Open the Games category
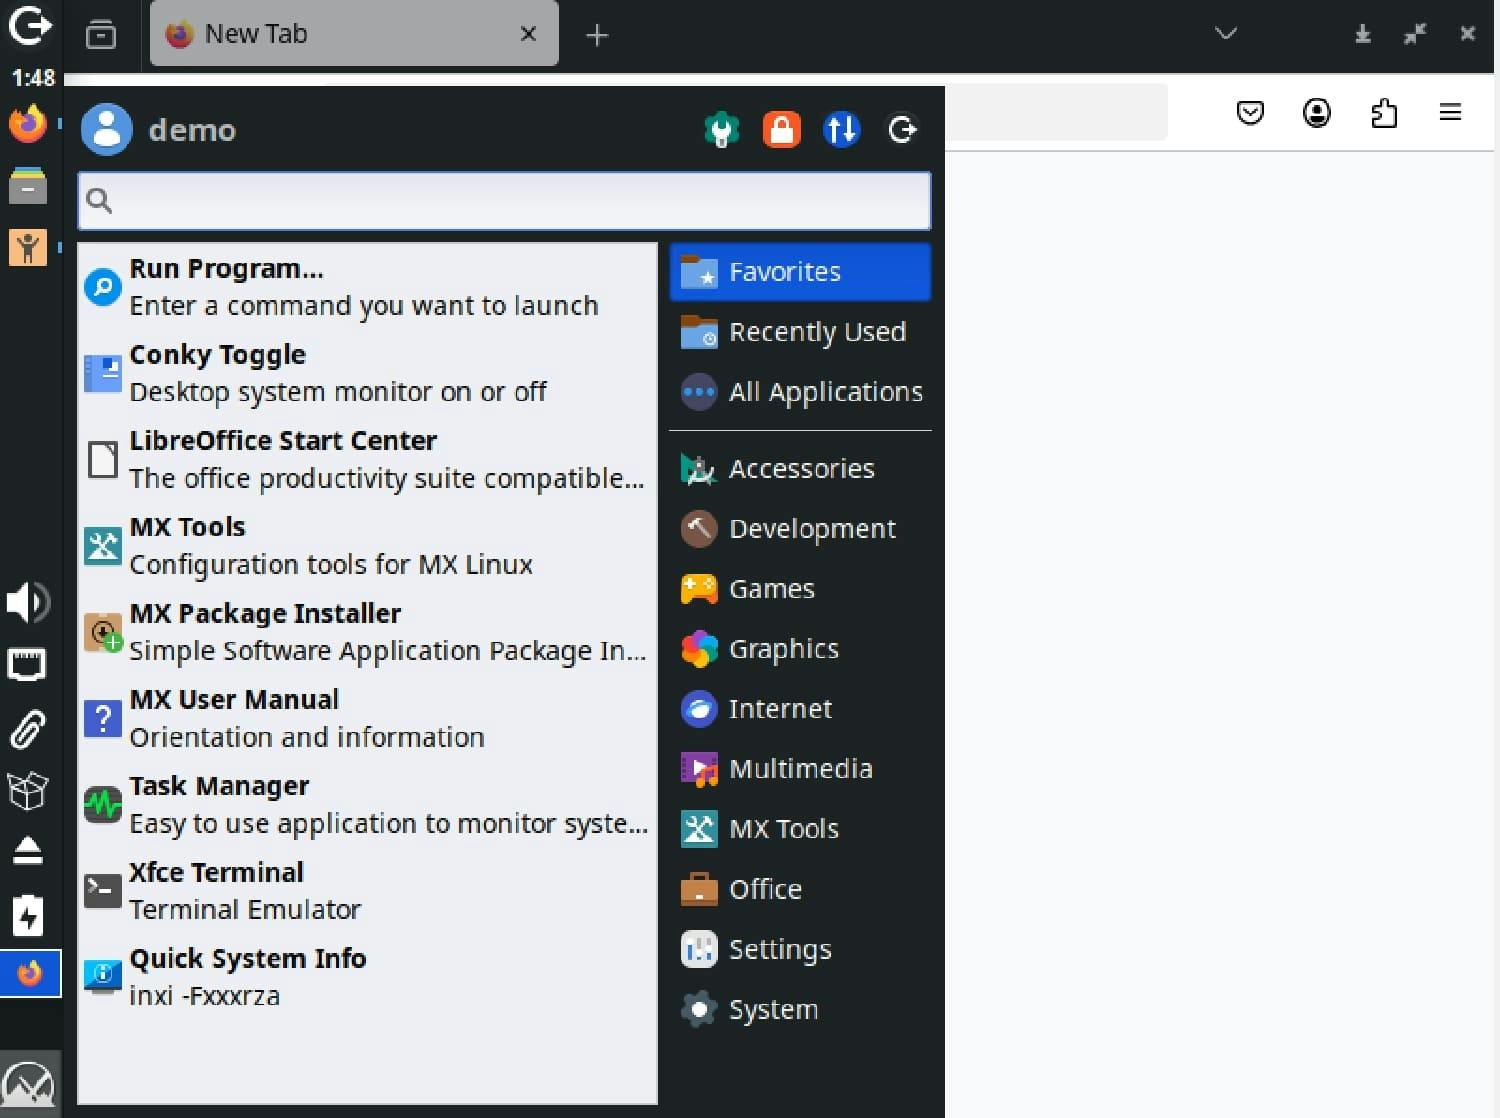Screen dimensions: 1500x1118 [800, 589]
